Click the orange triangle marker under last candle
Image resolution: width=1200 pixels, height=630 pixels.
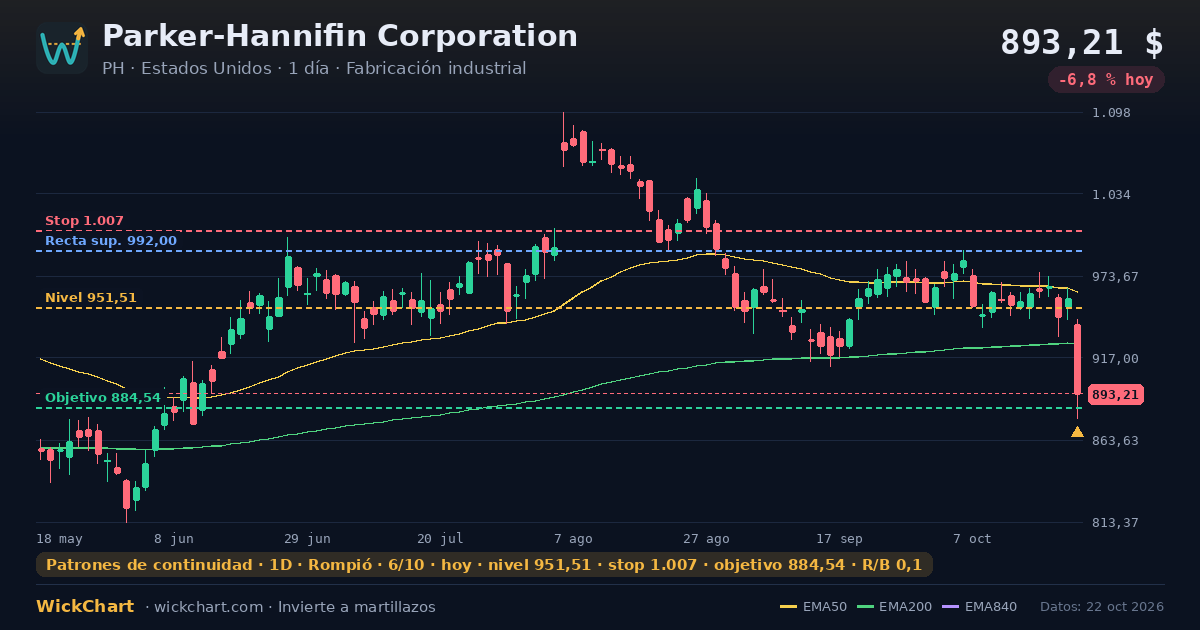click(1077, 432)
